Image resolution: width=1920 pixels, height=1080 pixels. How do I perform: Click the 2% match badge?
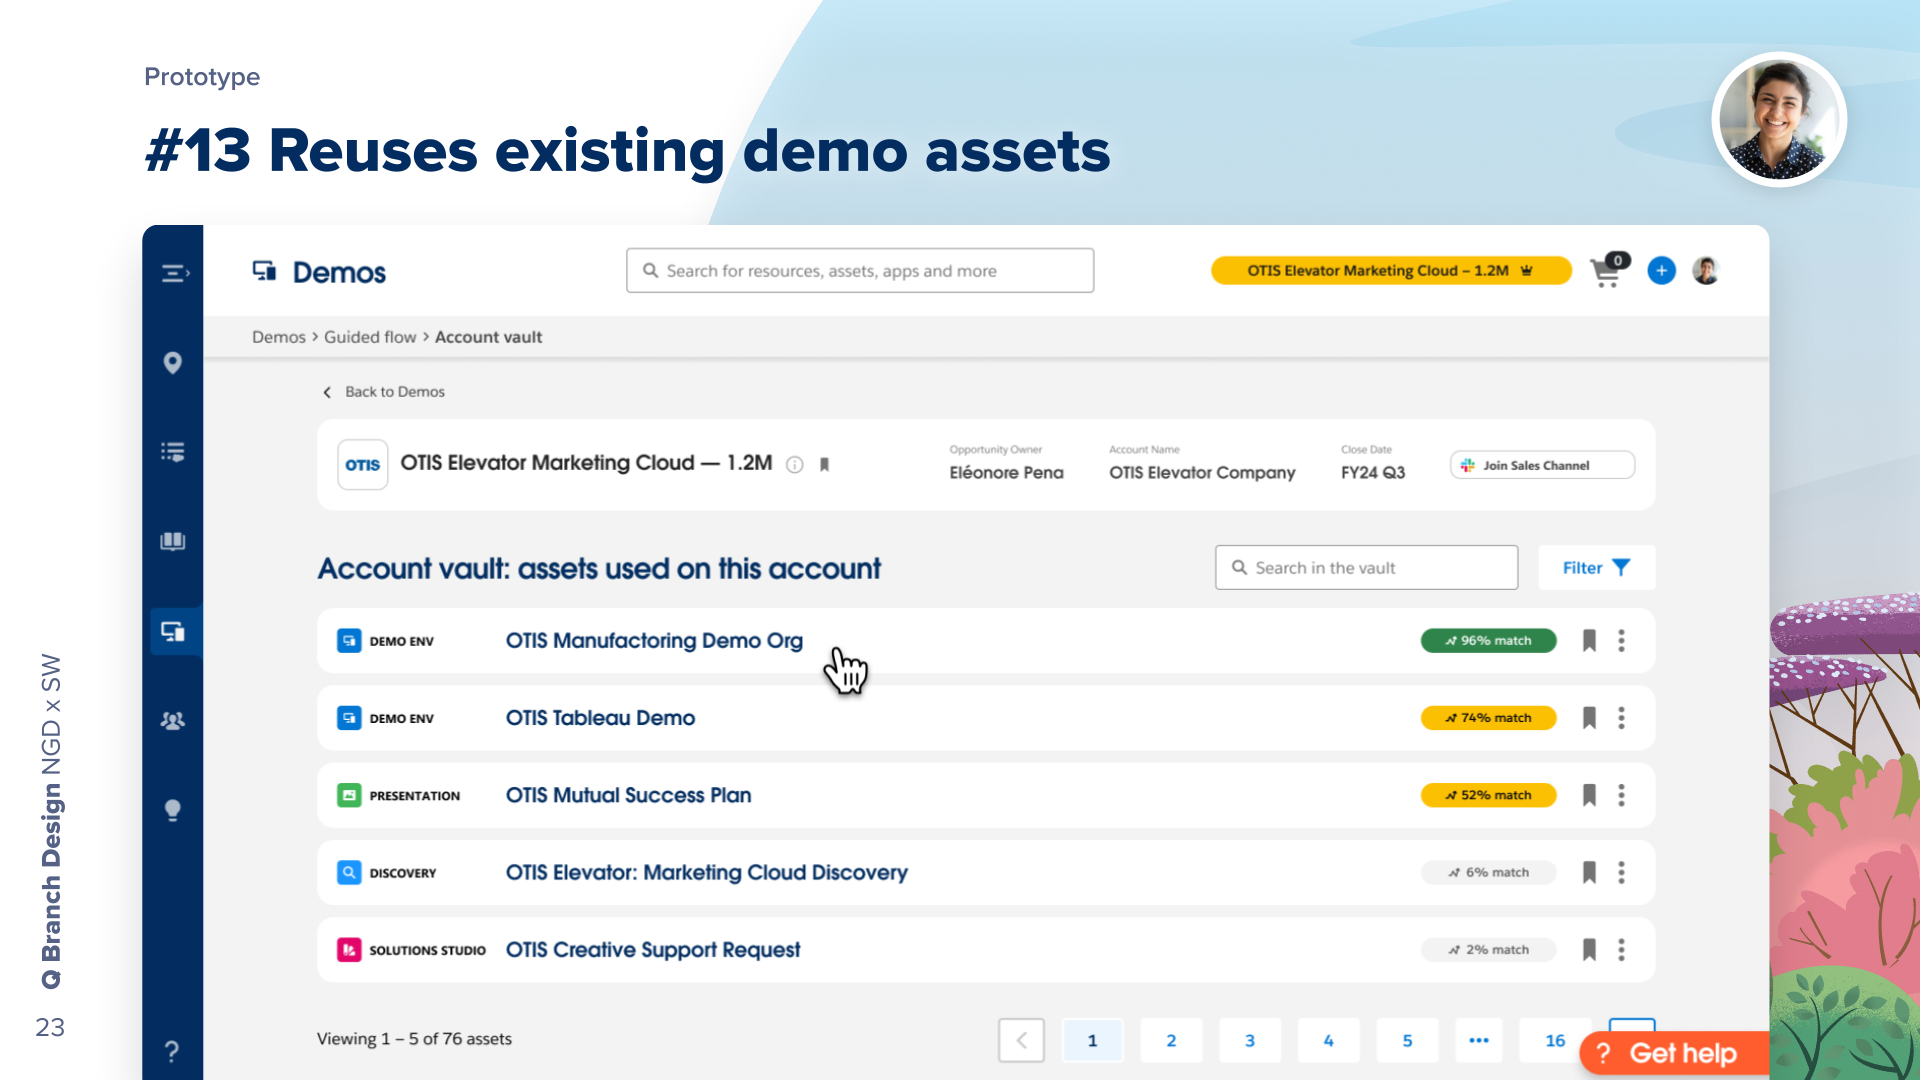(x=1488, y=949)
